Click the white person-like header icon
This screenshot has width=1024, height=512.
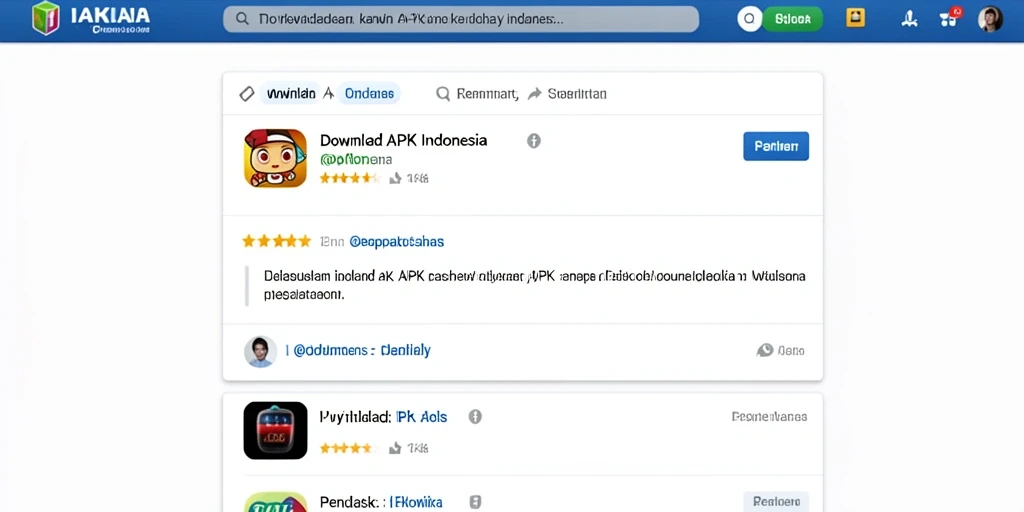908,20
